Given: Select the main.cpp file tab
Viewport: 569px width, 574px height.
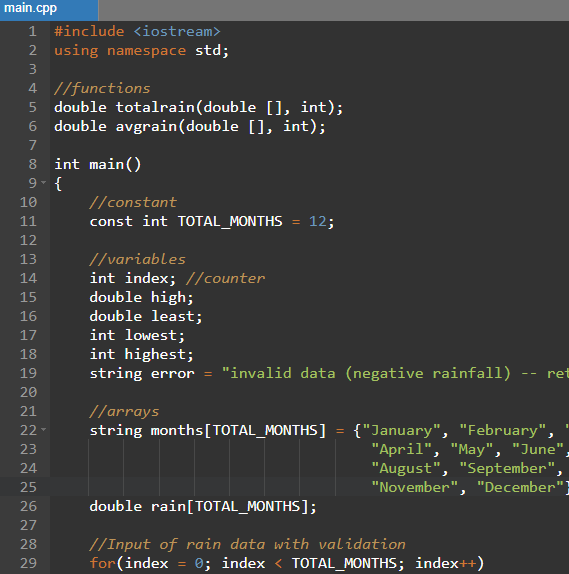Looking at the screenshot, I should (x=49, y=9).
